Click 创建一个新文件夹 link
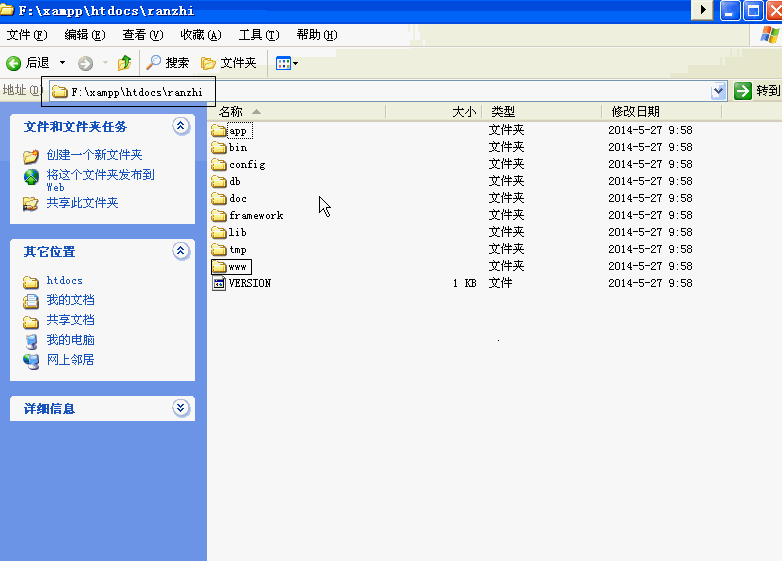The image size is (782, 561). coord(94,155)
